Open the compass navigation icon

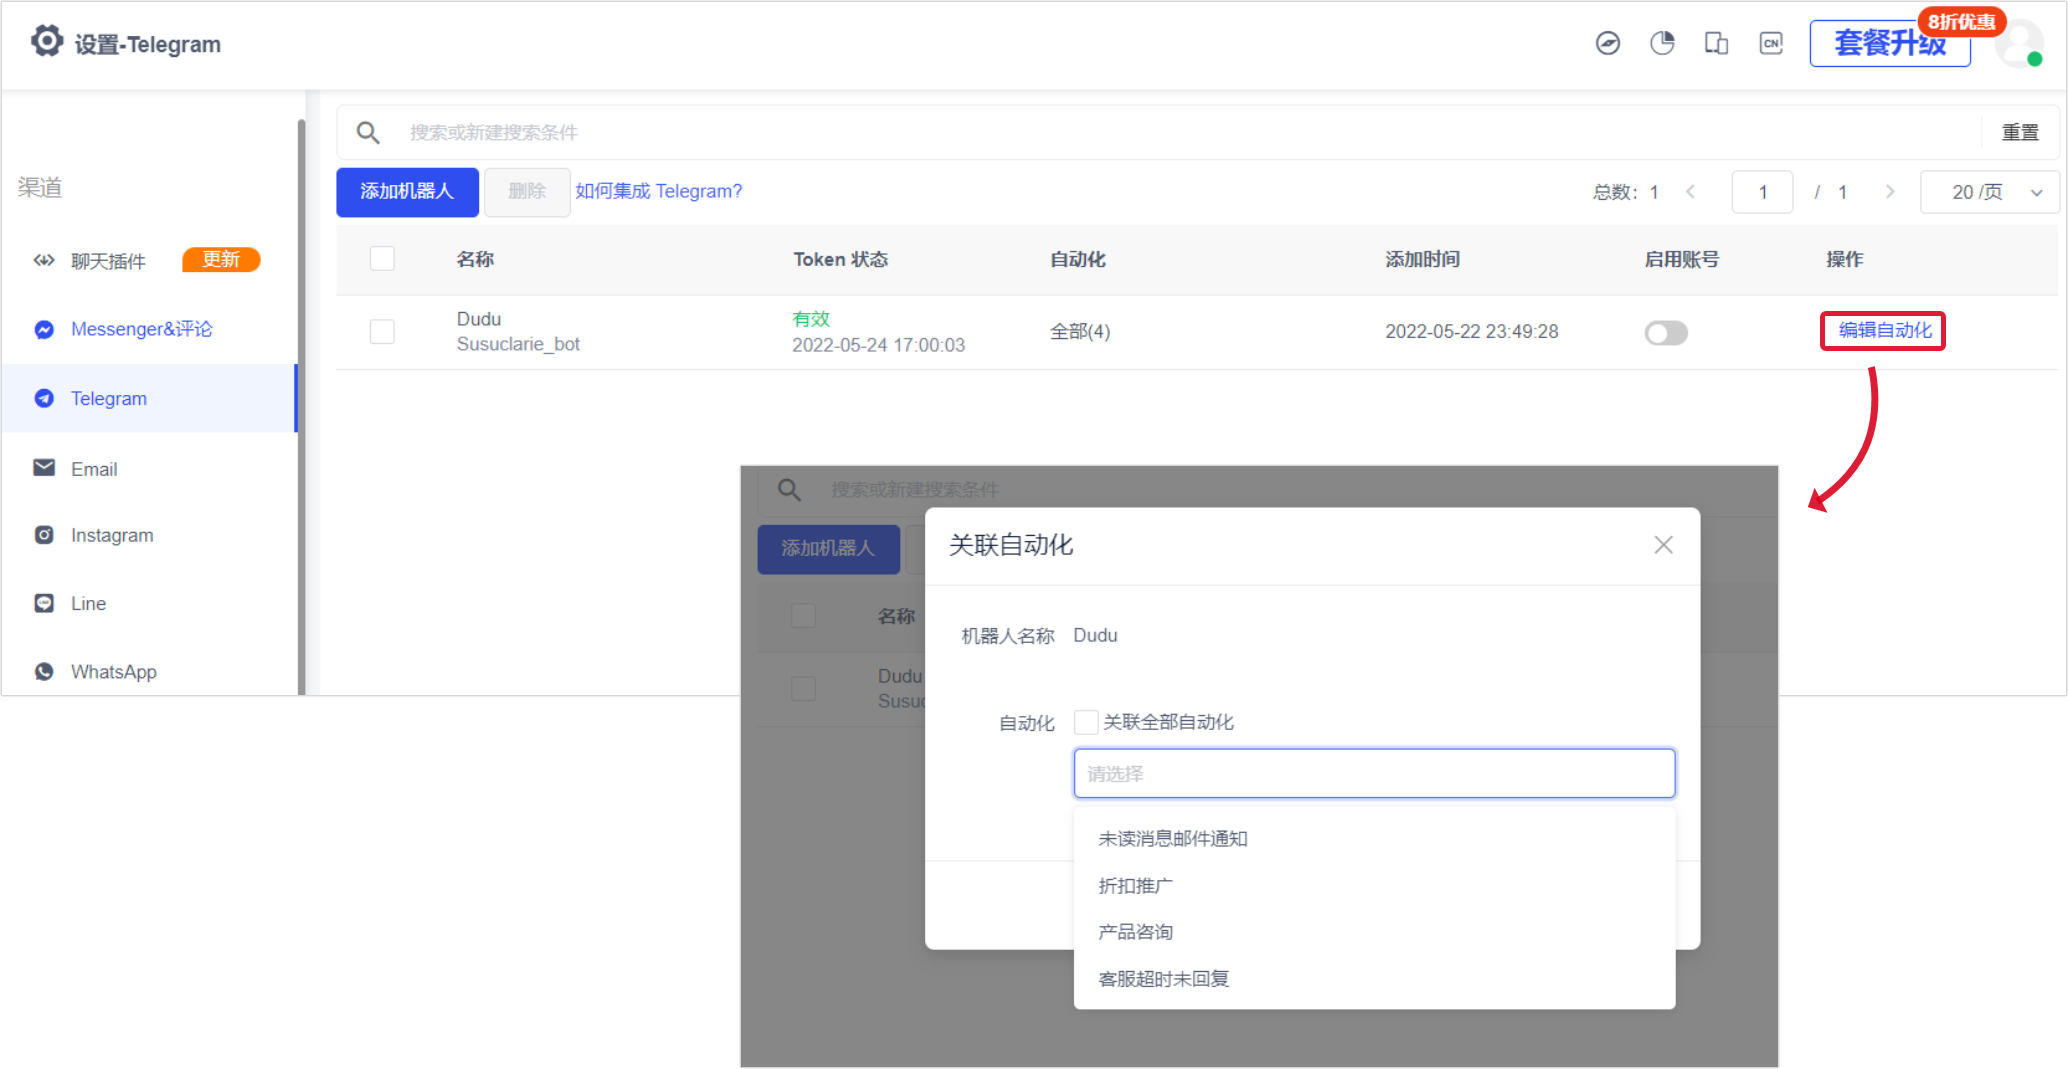coord(1608,43)
